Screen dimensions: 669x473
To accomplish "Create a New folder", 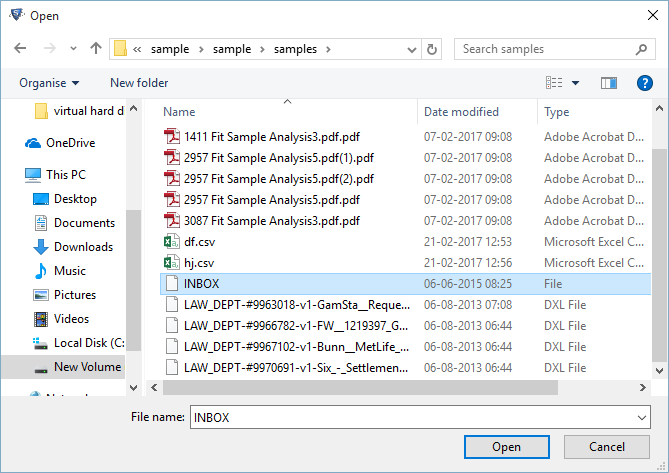I will [x=139, y=83].
